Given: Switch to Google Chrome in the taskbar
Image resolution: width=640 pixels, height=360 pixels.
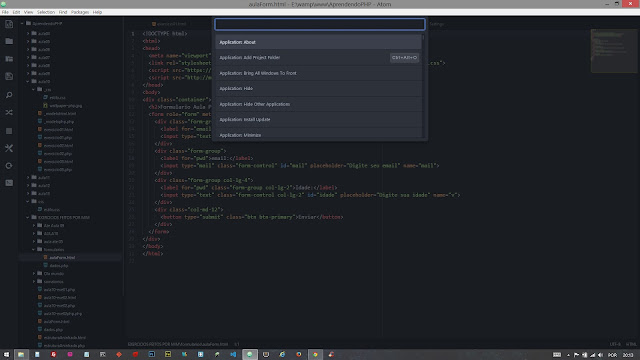Looking at the screenshot, I should pyautogui.click(x=315, y=355).
